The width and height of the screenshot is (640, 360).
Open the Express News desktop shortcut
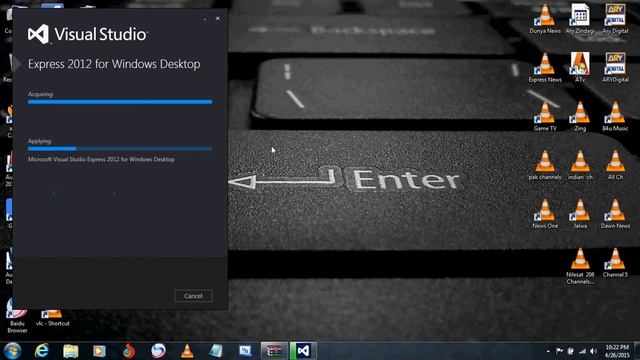tap(545, 68)
